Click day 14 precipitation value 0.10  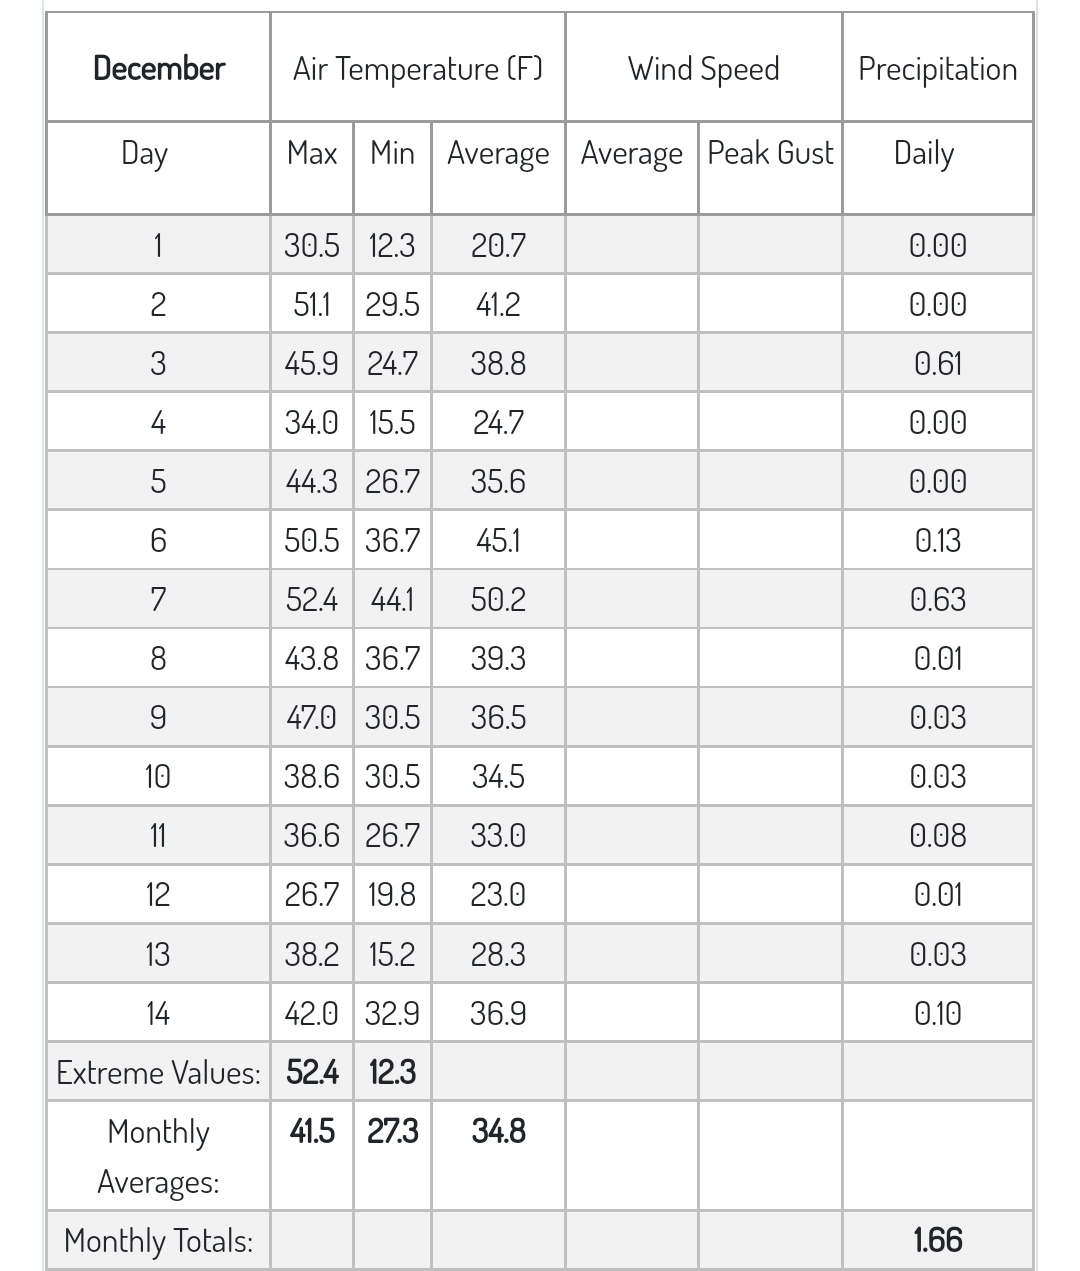tap(937, 1013)
